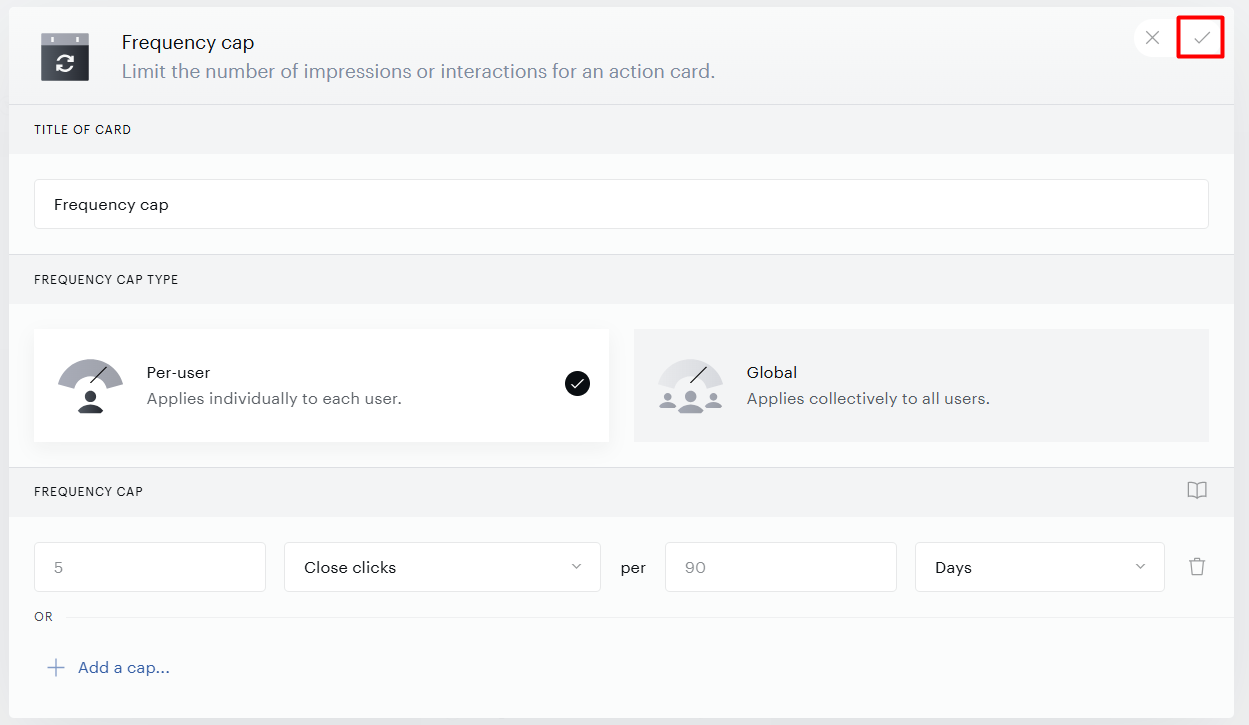Image resolution: width=1249 pixels, height=725 pixels.
Task: Open the documentation book icon
Action: point(1197,491)
